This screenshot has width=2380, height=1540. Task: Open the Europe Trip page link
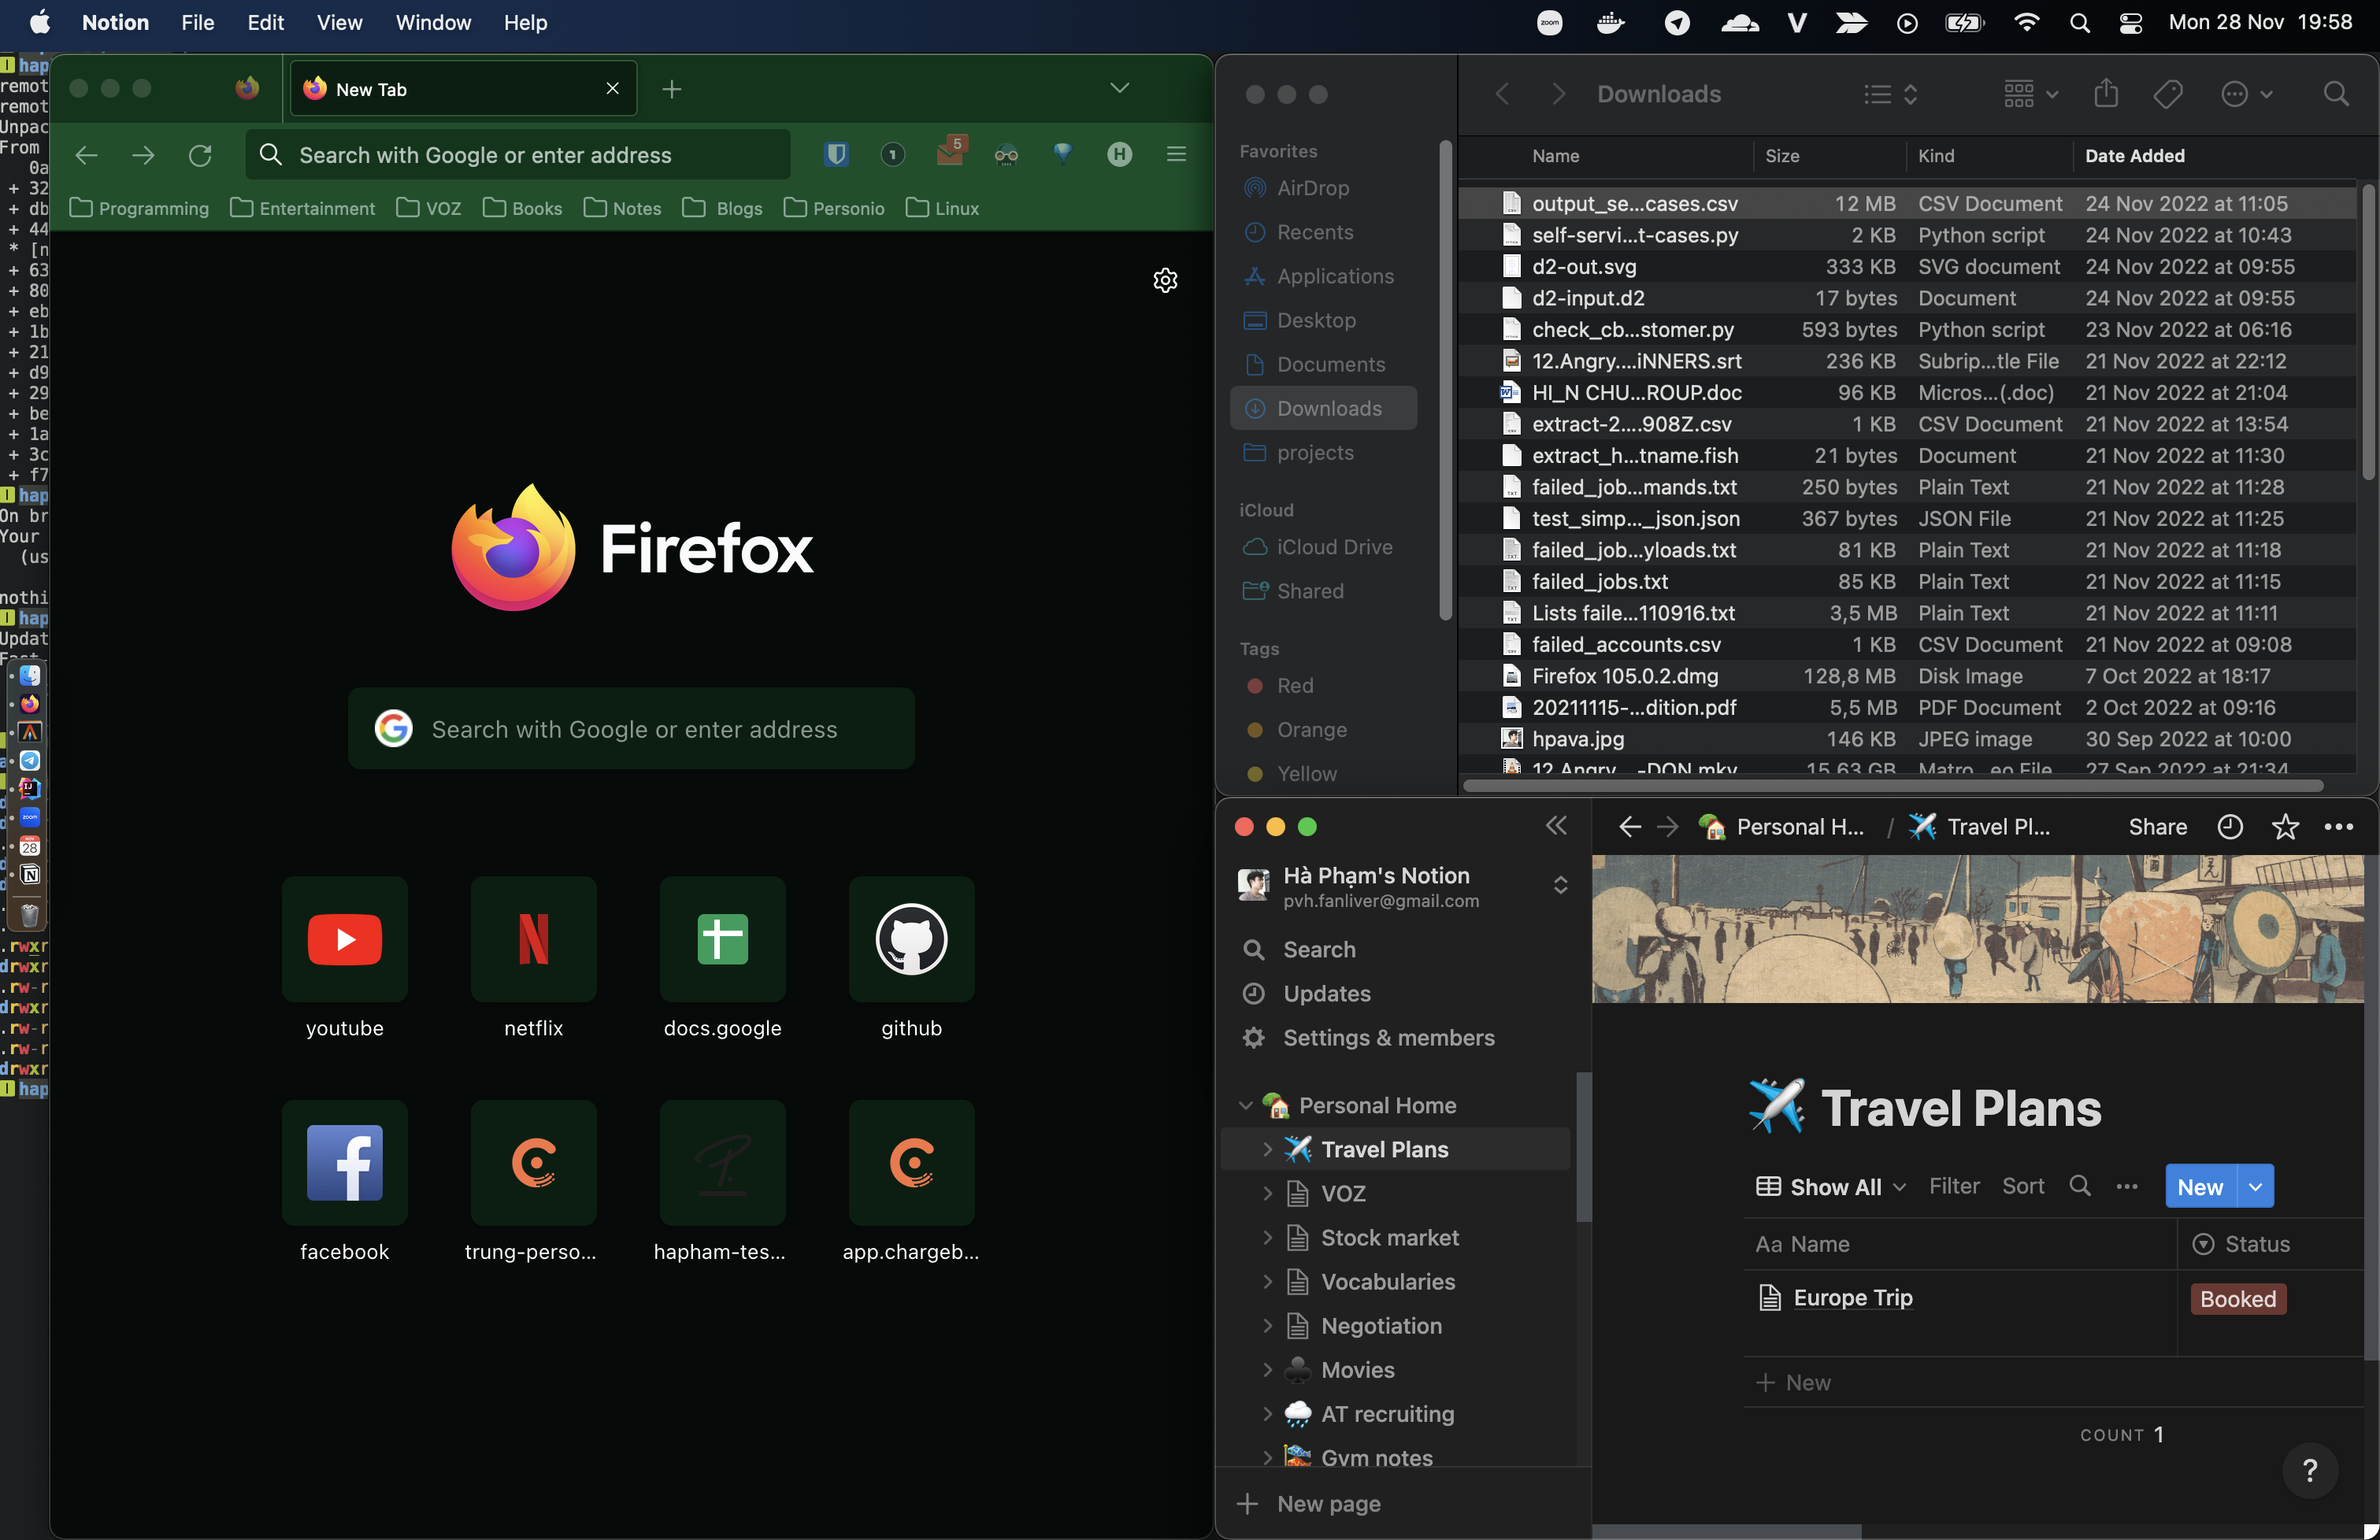[x=1852, y=1298]
